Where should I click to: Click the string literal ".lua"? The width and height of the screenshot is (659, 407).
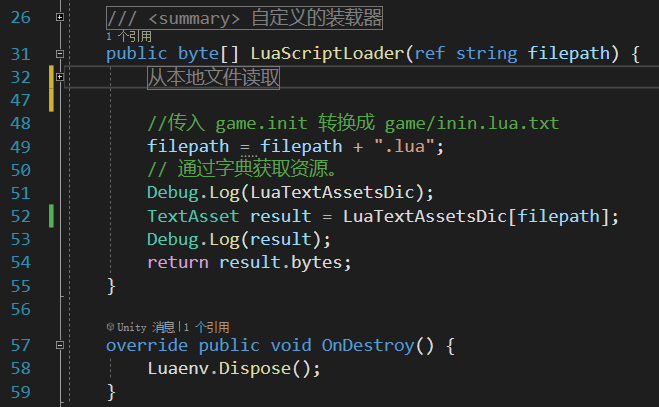pyautogui.click(x=404, y=146)
